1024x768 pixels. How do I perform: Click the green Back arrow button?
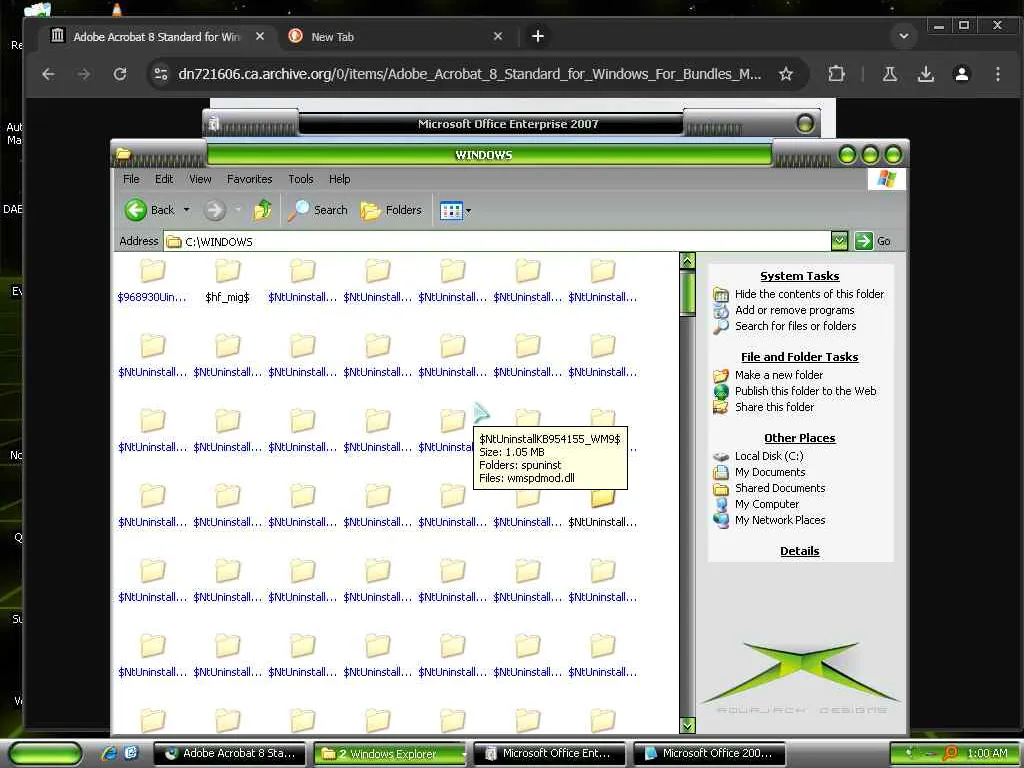[136, 210]
